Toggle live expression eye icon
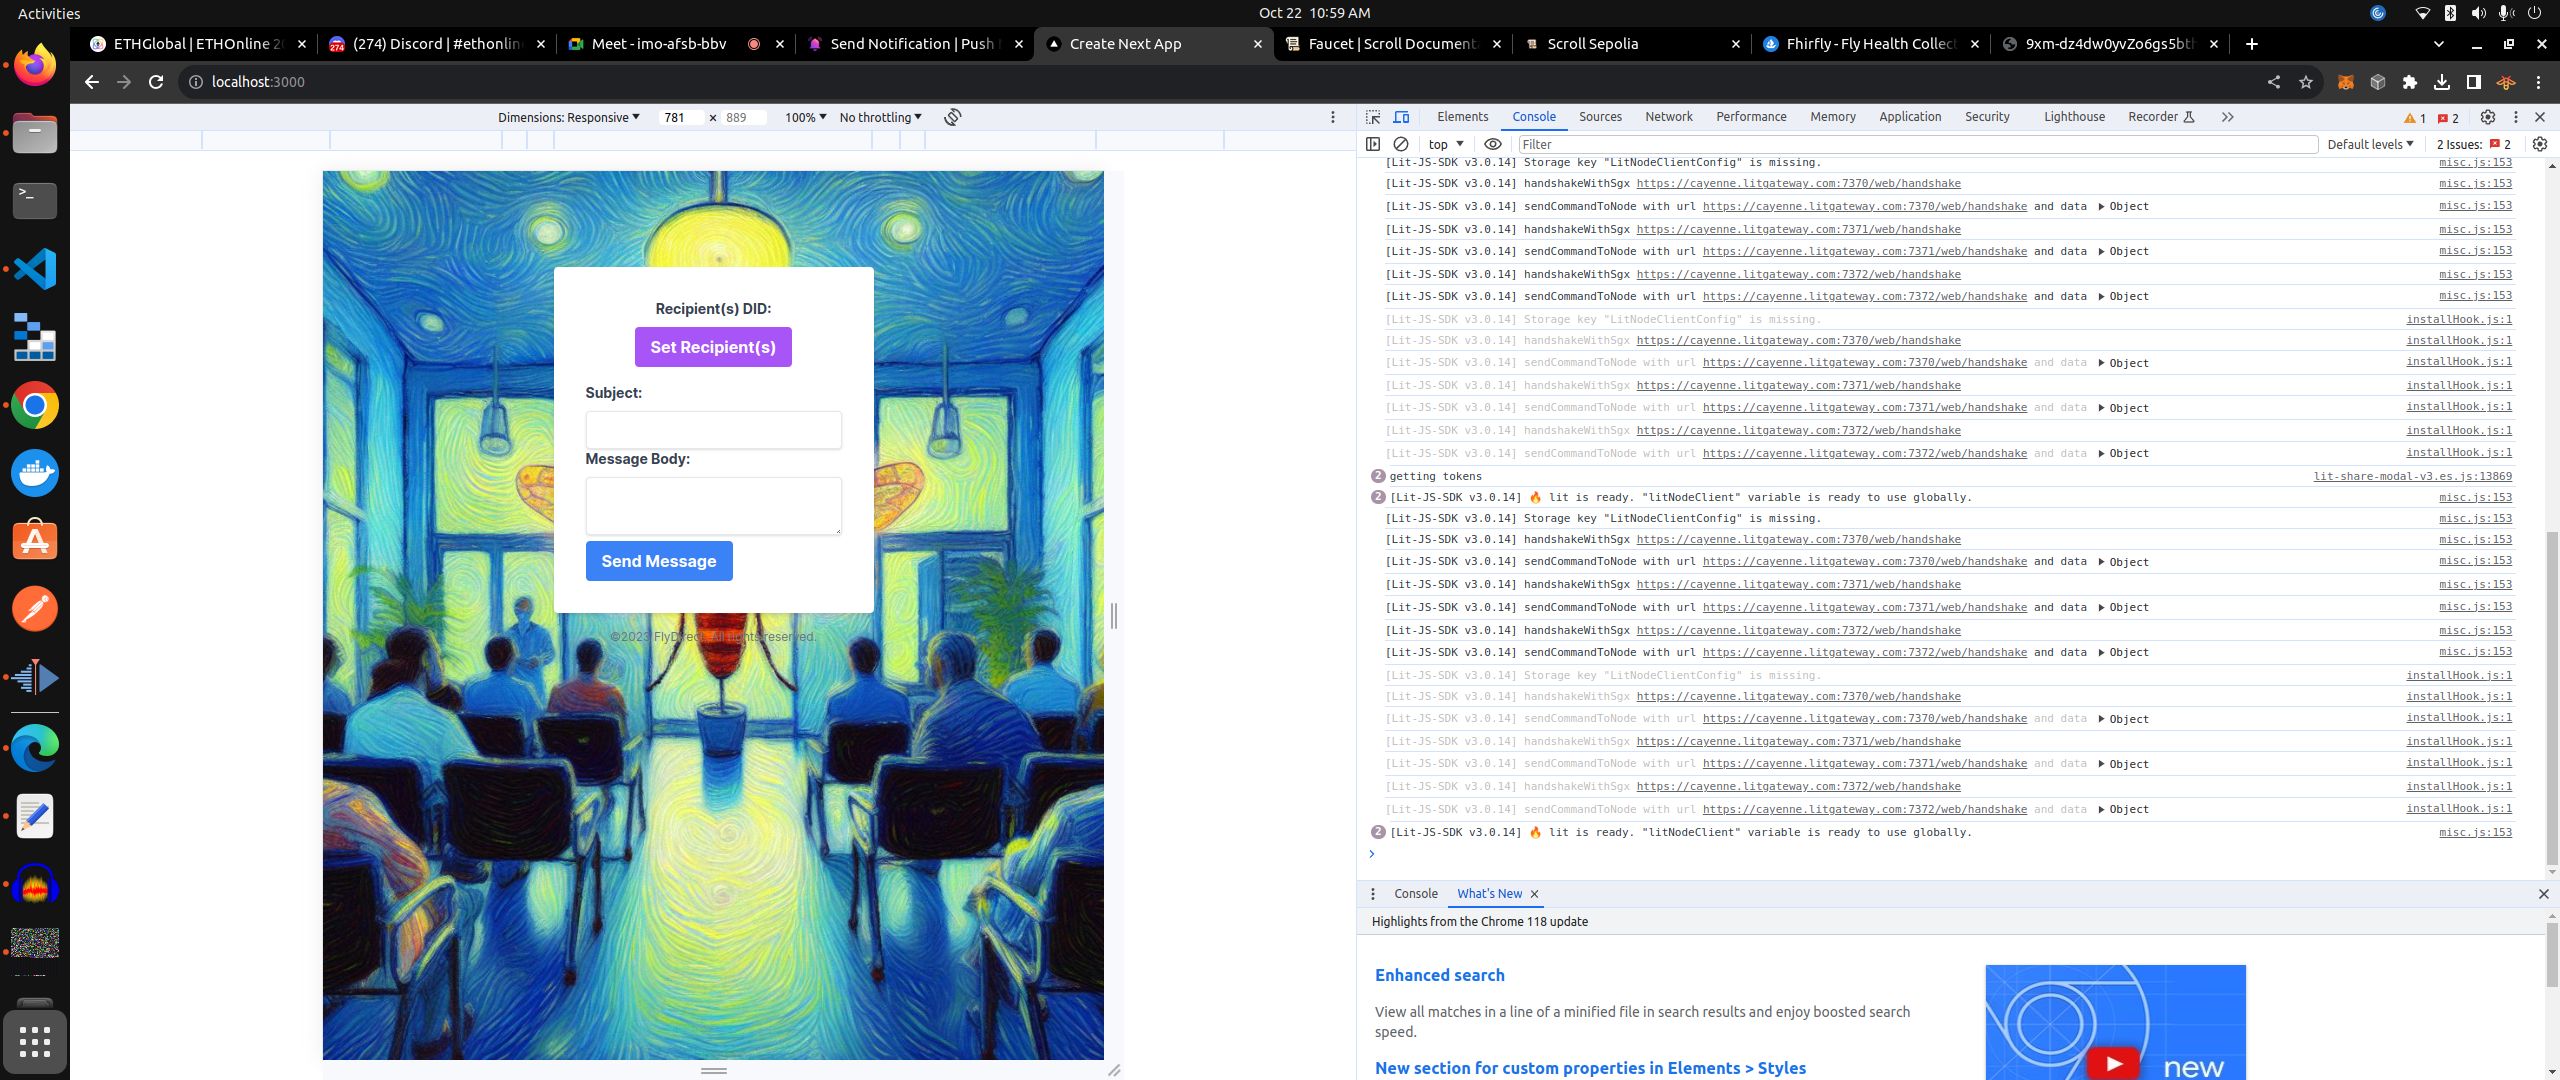Image resolution: width=2560 pixels, height=1080 pixels. [x=1493, y=144]
